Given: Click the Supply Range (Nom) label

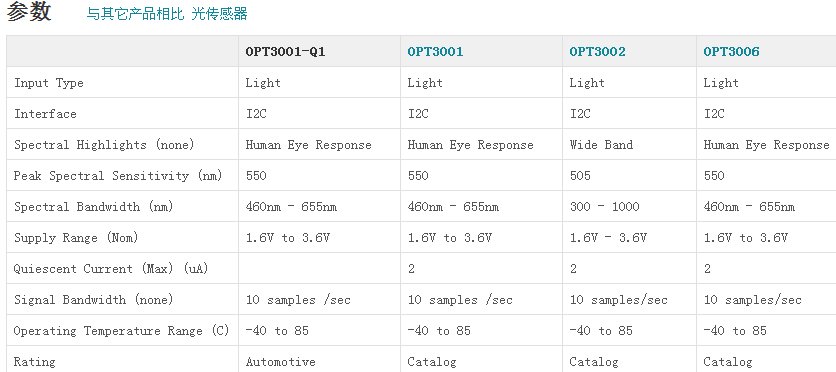Looking at the screenshot, I should (x=76, y=238).
